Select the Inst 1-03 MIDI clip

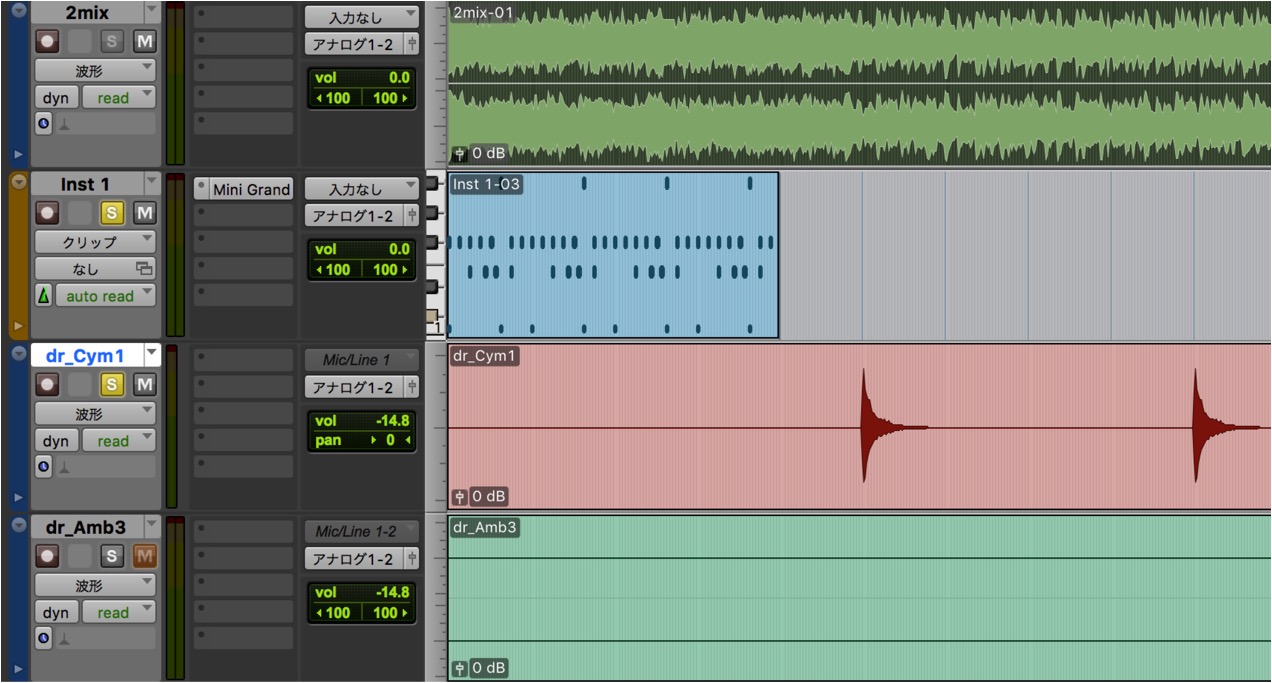(613, 256)
